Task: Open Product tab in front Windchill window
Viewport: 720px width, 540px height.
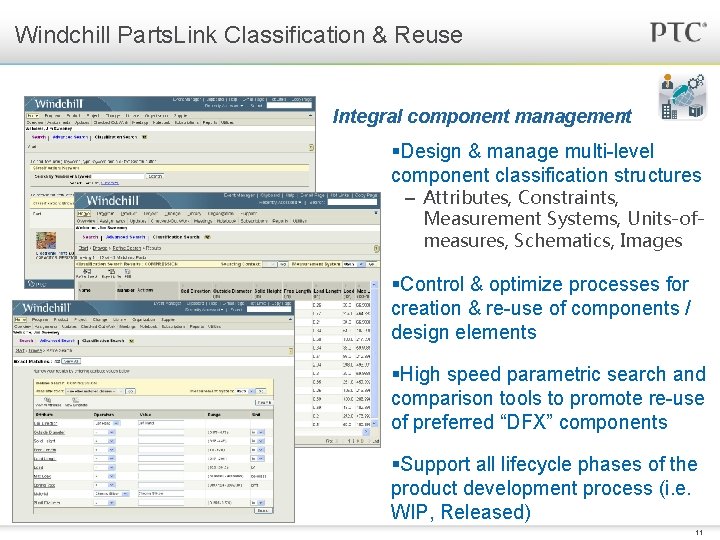Action: (x=61, y=319)
